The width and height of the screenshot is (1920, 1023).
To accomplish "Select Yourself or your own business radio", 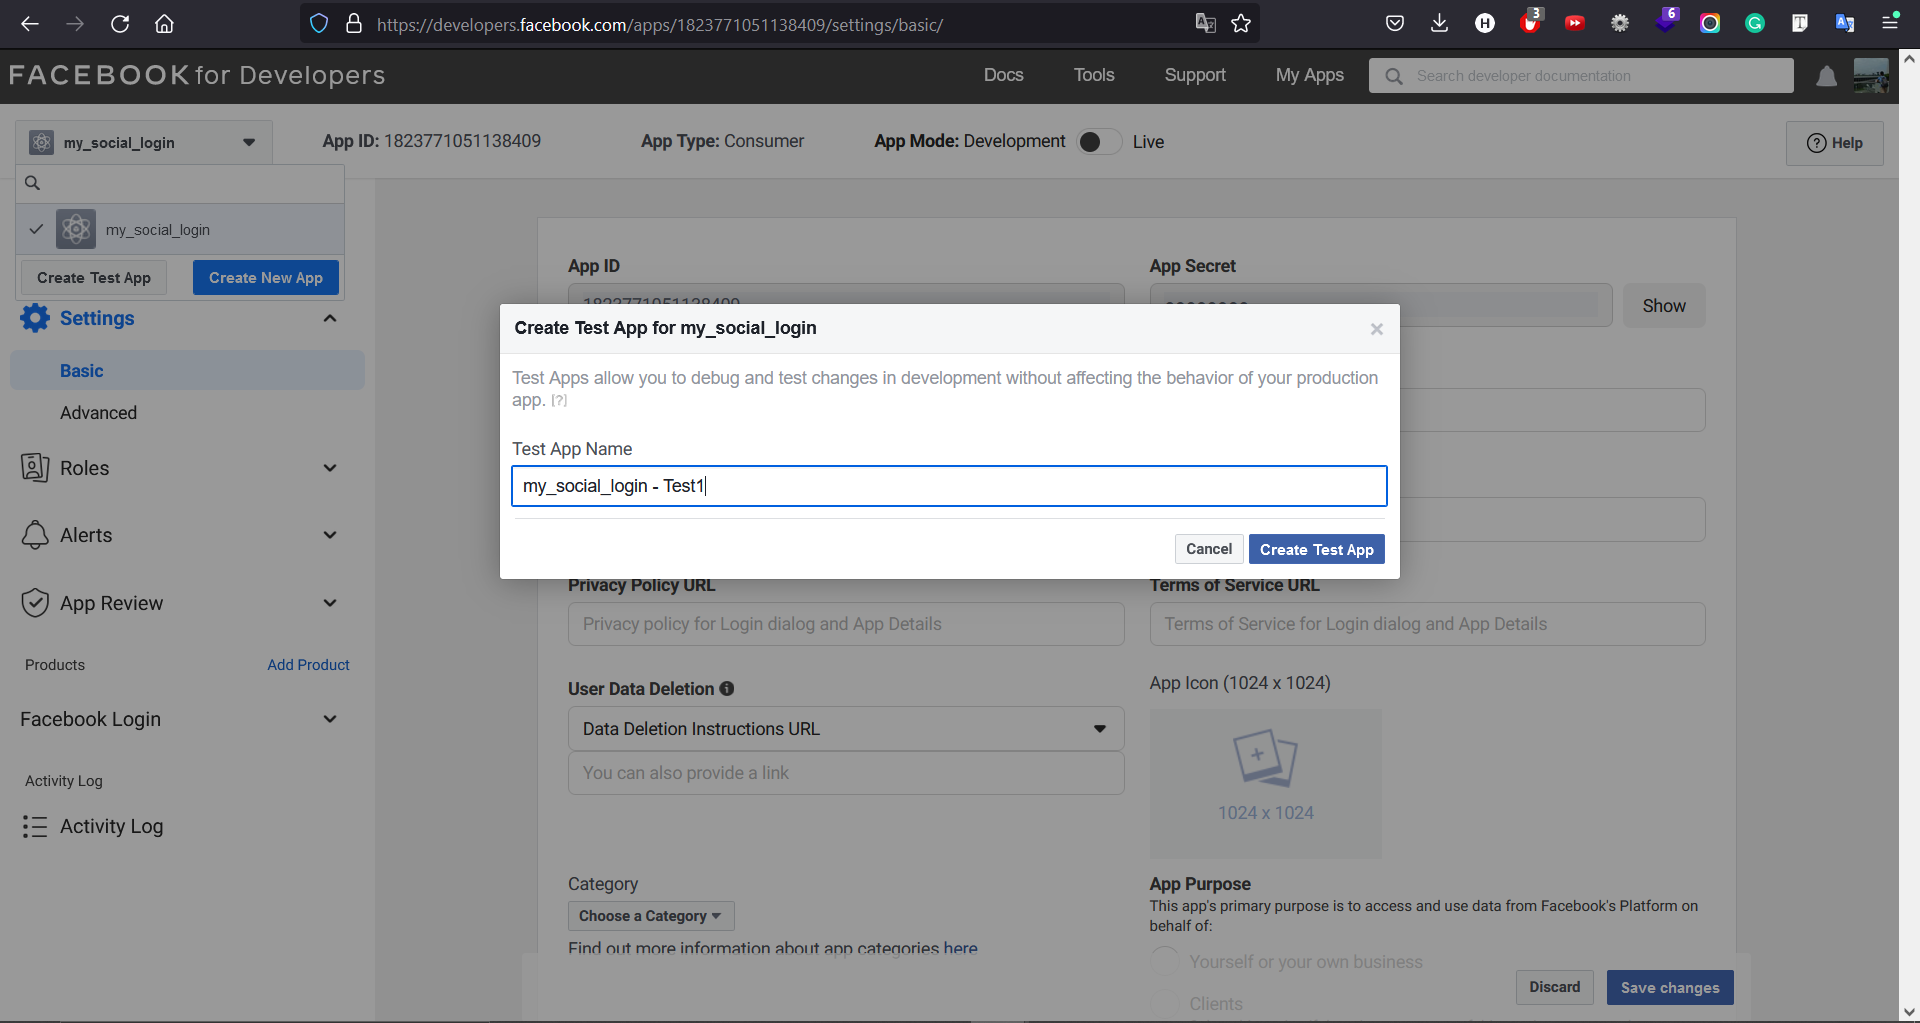I will pos(1164,962).
